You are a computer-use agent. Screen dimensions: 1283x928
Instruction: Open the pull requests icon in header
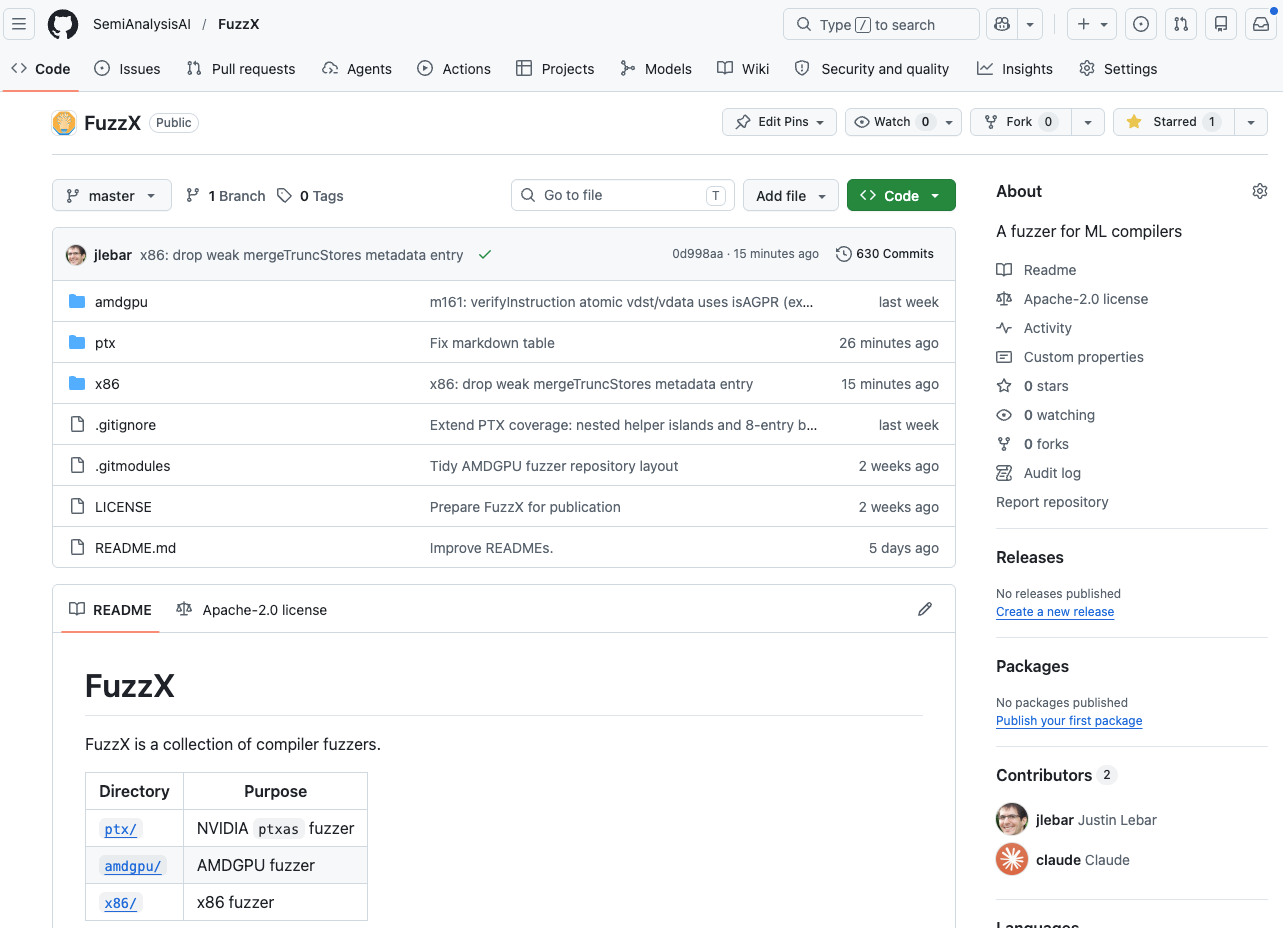pyautogui.click(x=1181, y=24)
